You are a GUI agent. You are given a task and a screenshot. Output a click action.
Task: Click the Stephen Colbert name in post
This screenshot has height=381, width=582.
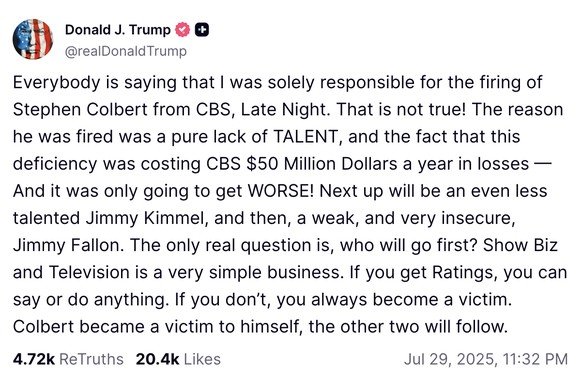tap(80, 110)
